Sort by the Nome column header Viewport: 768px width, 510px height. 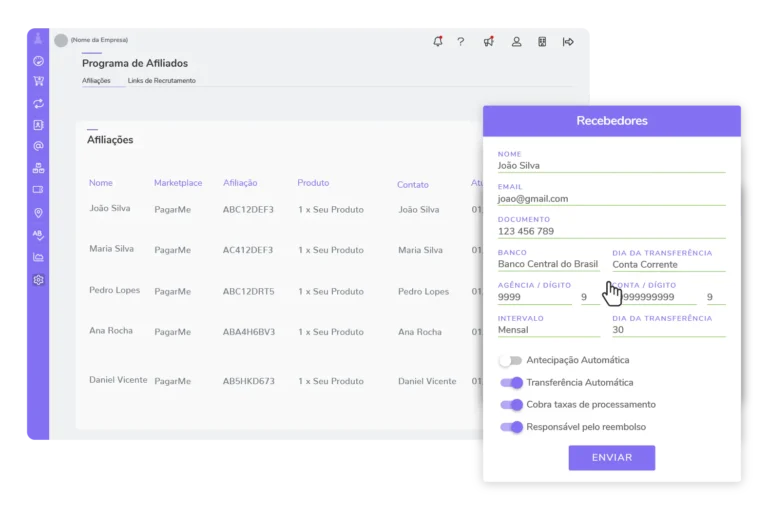click(x=101, y=183)
